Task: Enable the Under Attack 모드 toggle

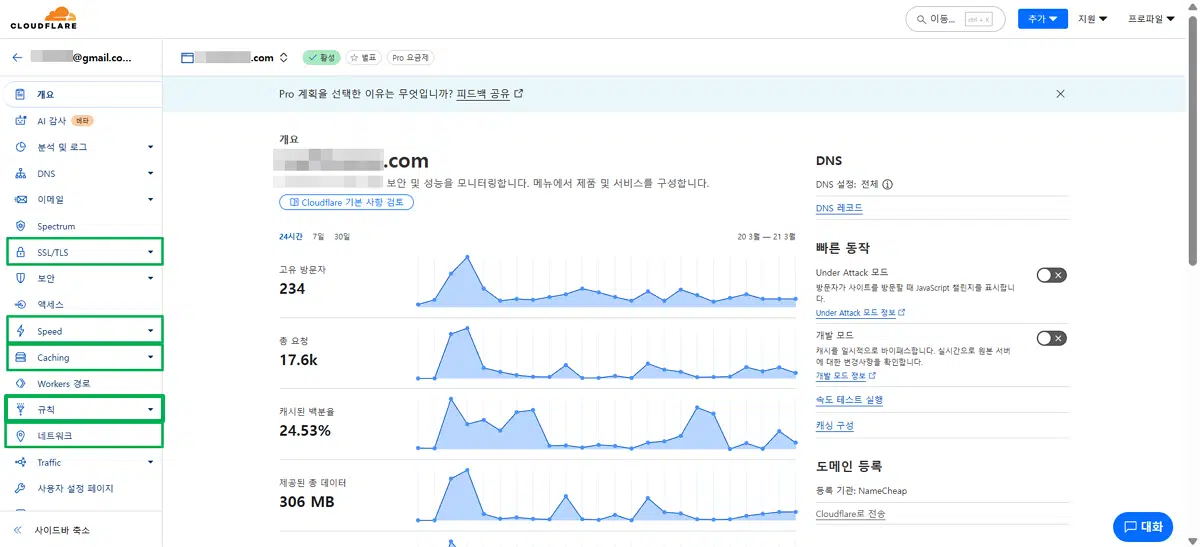Action: [1051, 275]
